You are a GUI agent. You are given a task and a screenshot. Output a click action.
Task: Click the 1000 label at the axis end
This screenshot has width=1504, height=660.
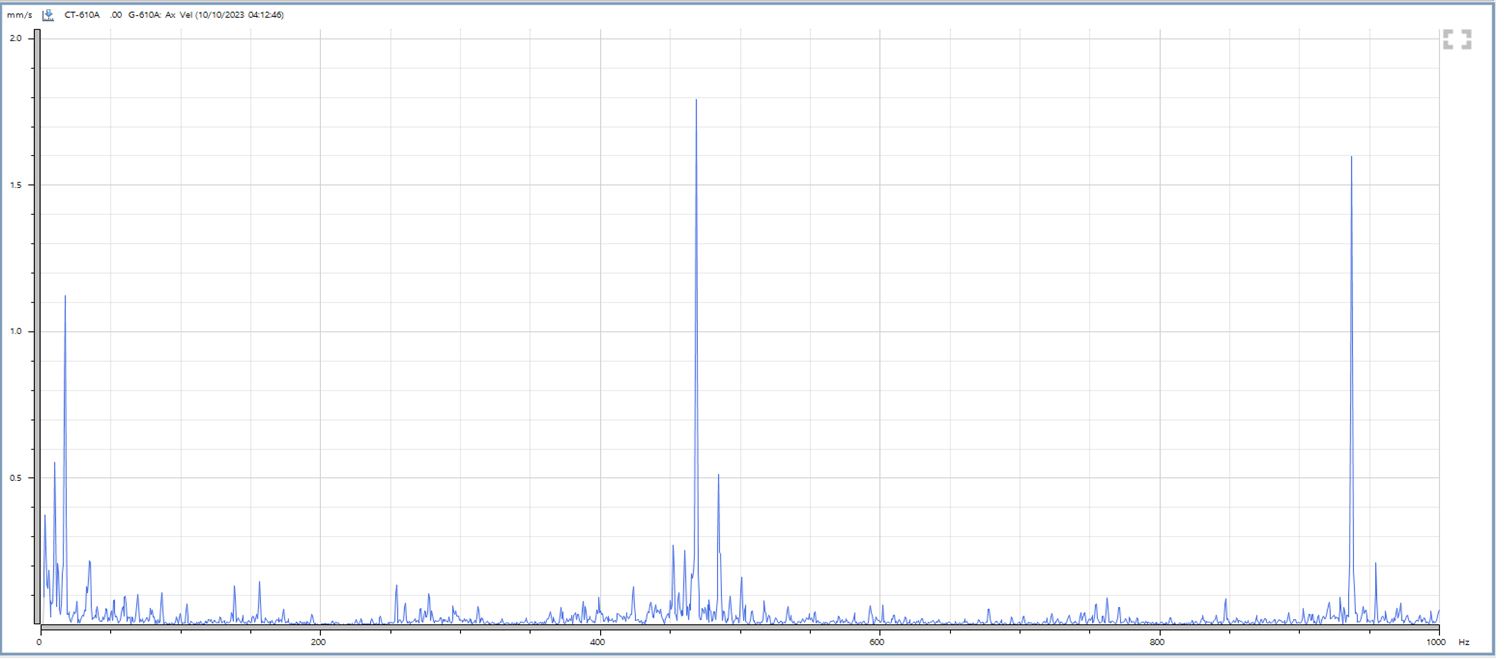tap(1436, 641)
